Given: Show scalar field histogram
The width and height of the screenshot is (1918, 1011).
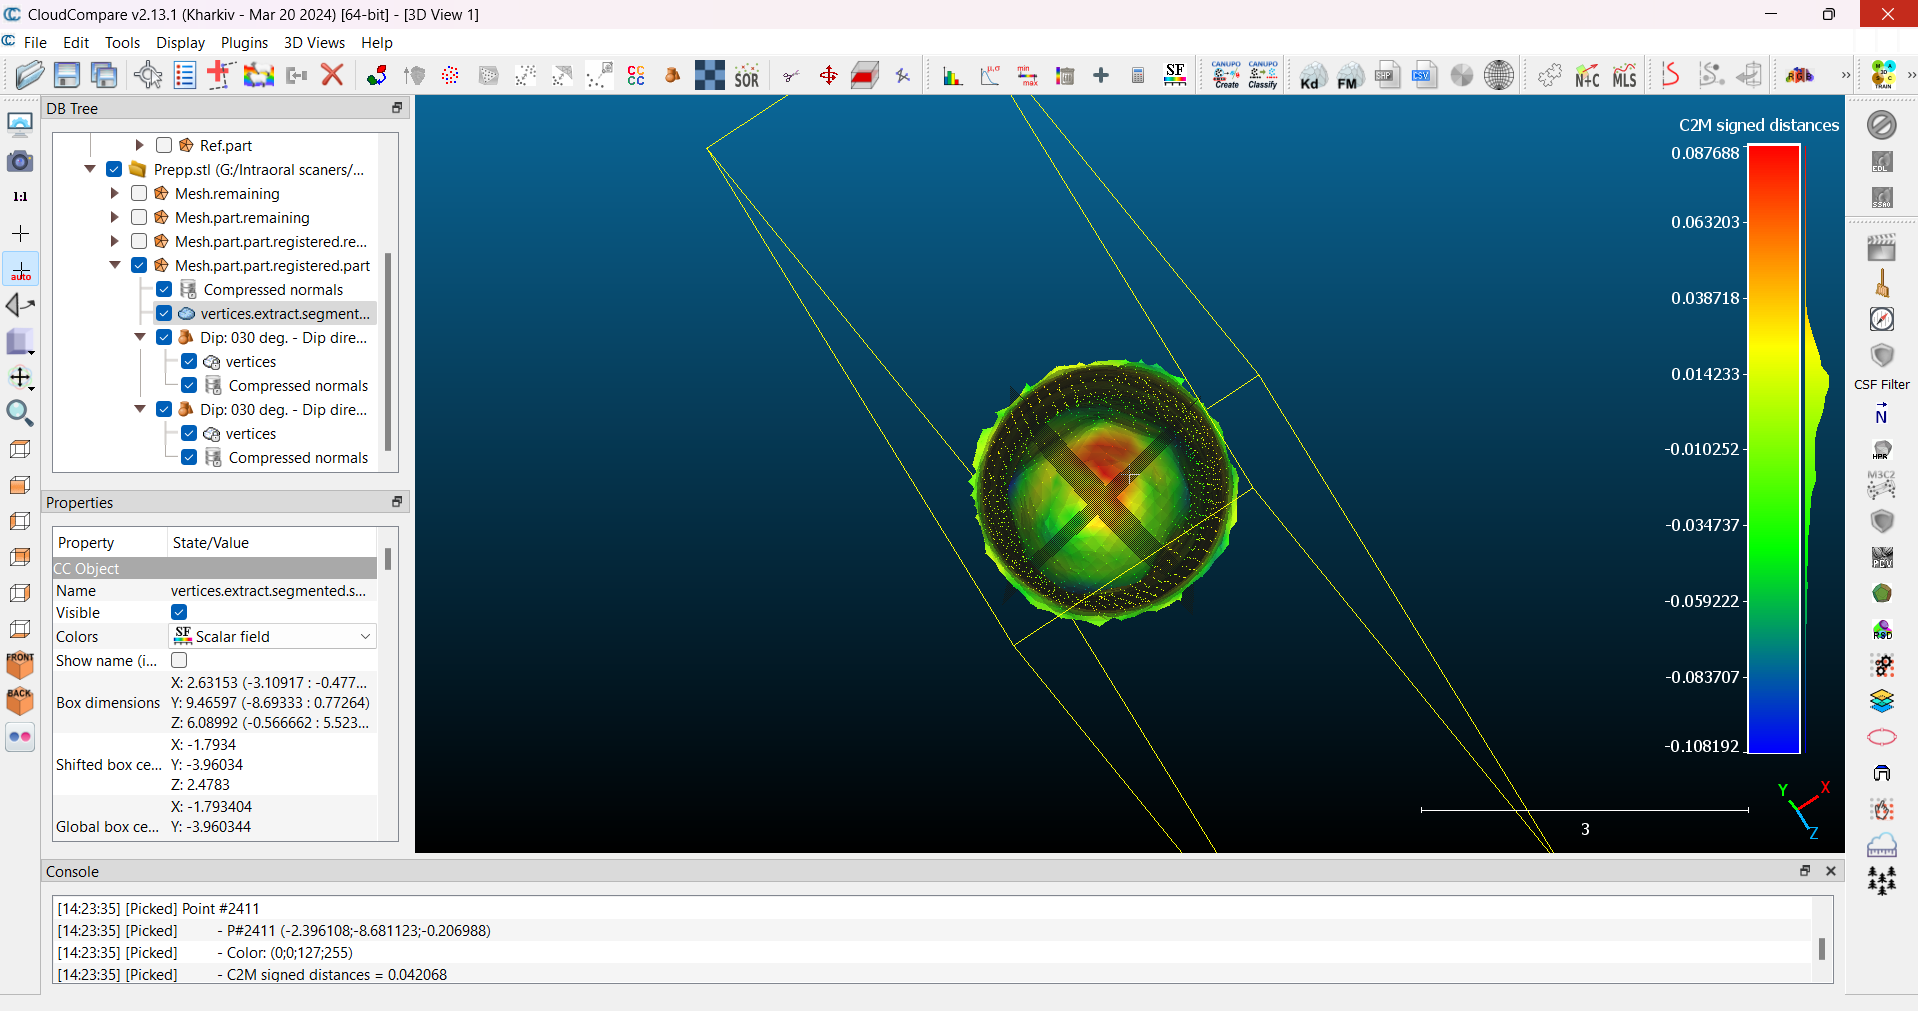Looking at the screenshot, I should click(x=952, y=76).
